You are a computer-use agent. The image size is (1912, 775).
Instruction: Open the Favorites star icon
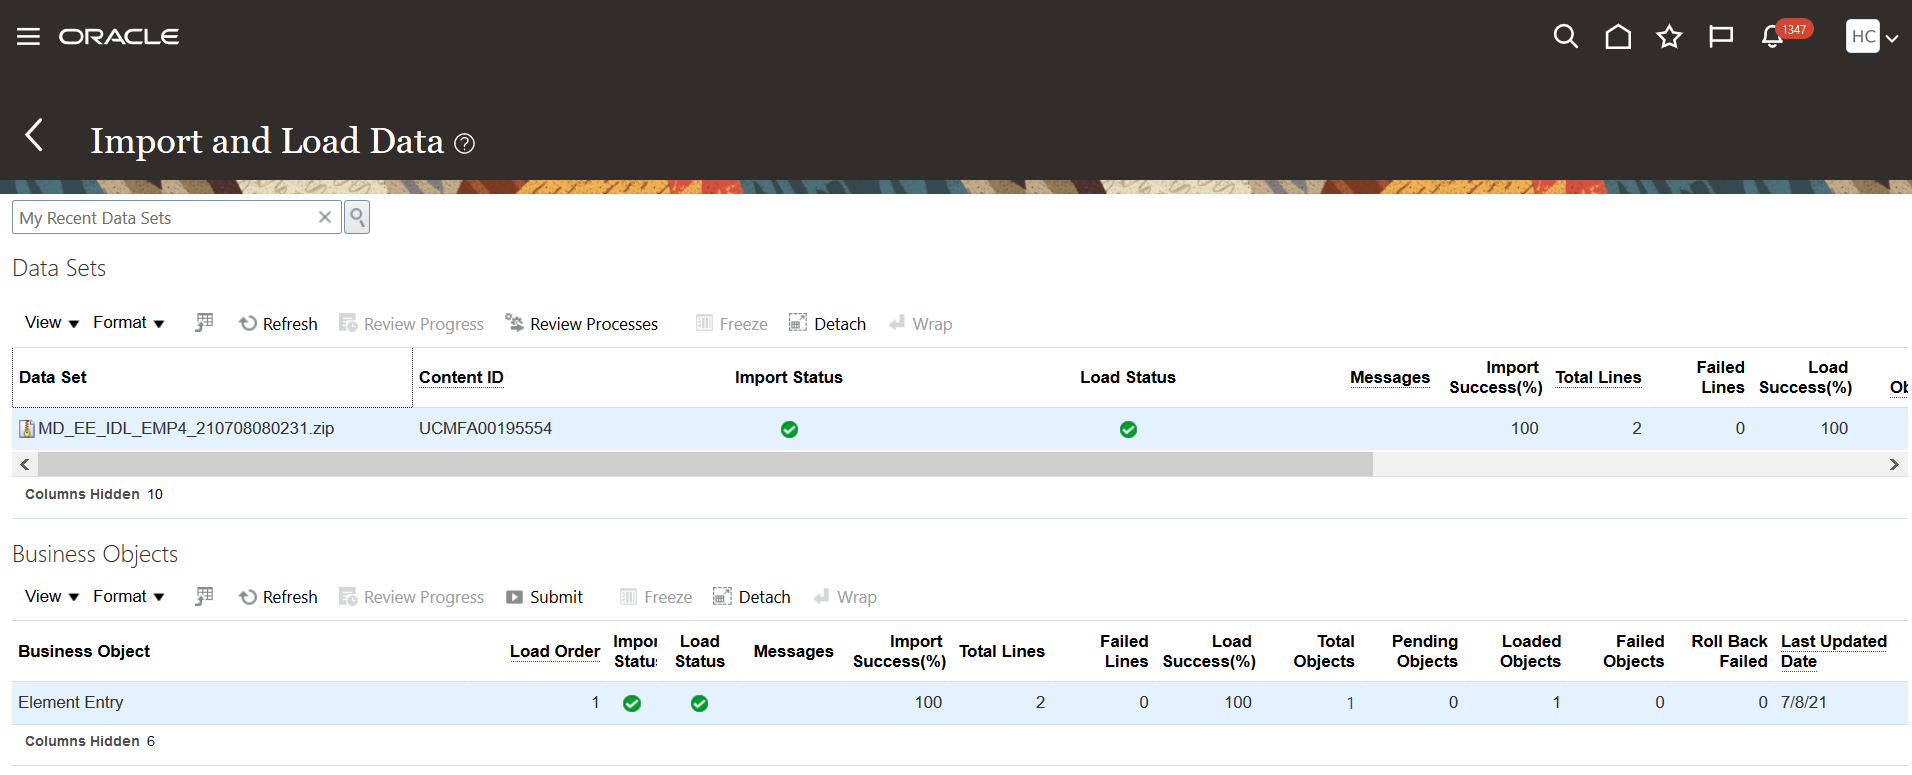(1669, 37)
